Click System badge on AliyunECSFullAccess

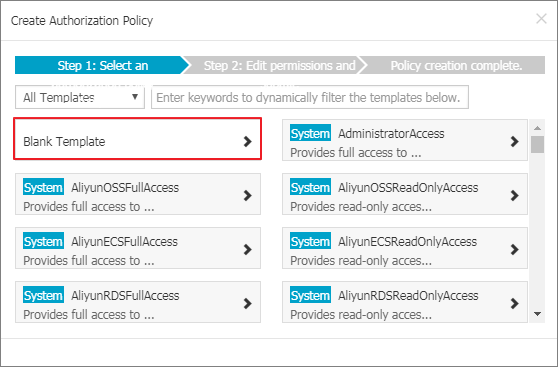43,241
